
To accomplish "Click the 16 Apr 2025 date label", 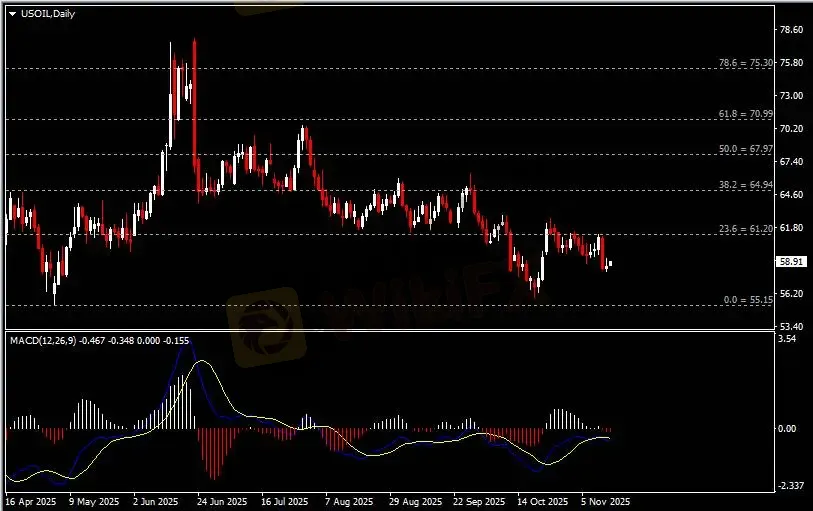I will click(31, 502).
